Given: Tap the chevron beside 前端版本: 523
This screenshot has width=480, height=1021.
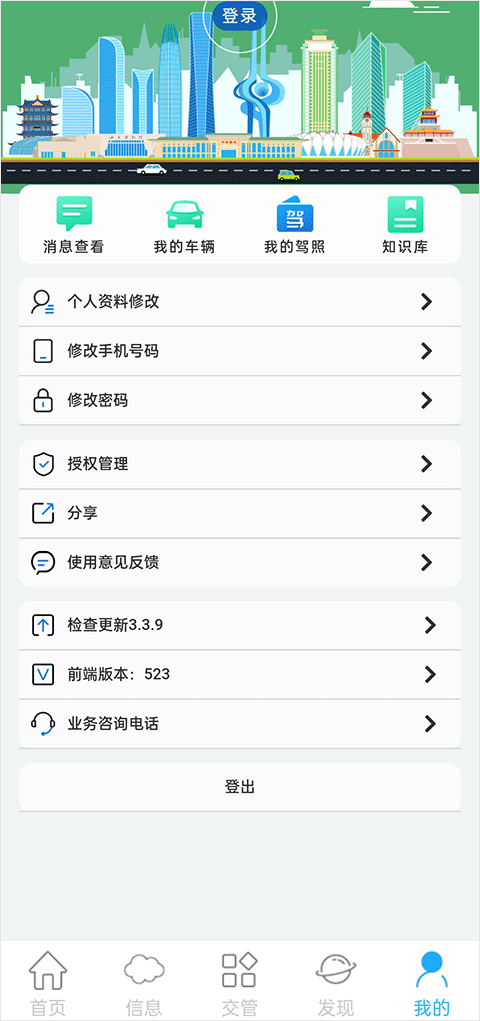Looking at the screenshot, I should coord(430,674).
